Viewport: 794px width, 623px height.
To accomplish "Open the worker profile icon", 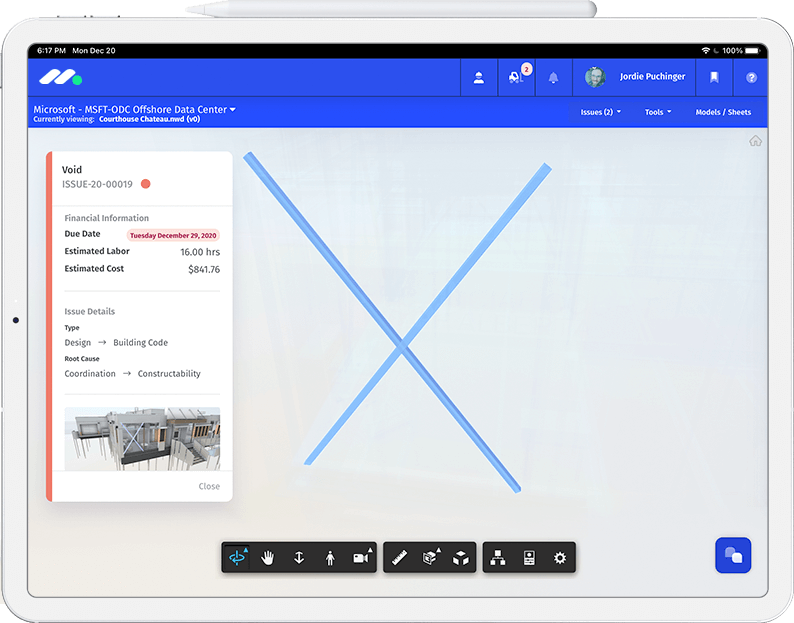I will [x=479, y=77].
